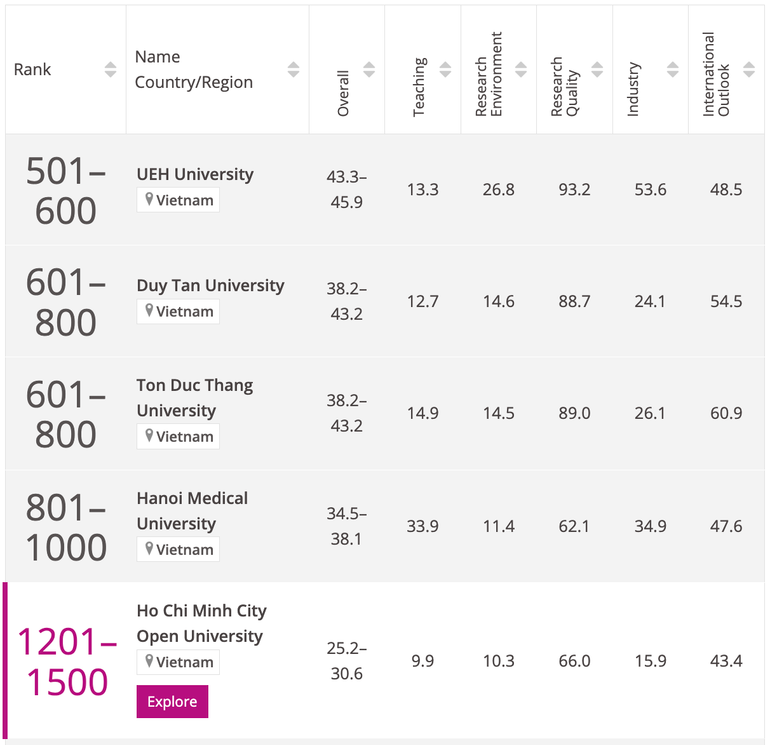770x745 pixels.
Task: Sort by International Outlook arrows
Action: 749,70
